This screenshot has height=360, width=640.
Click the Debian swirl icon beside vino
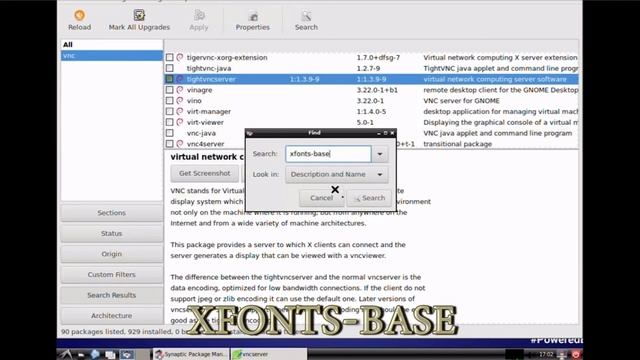coord(180,100)
